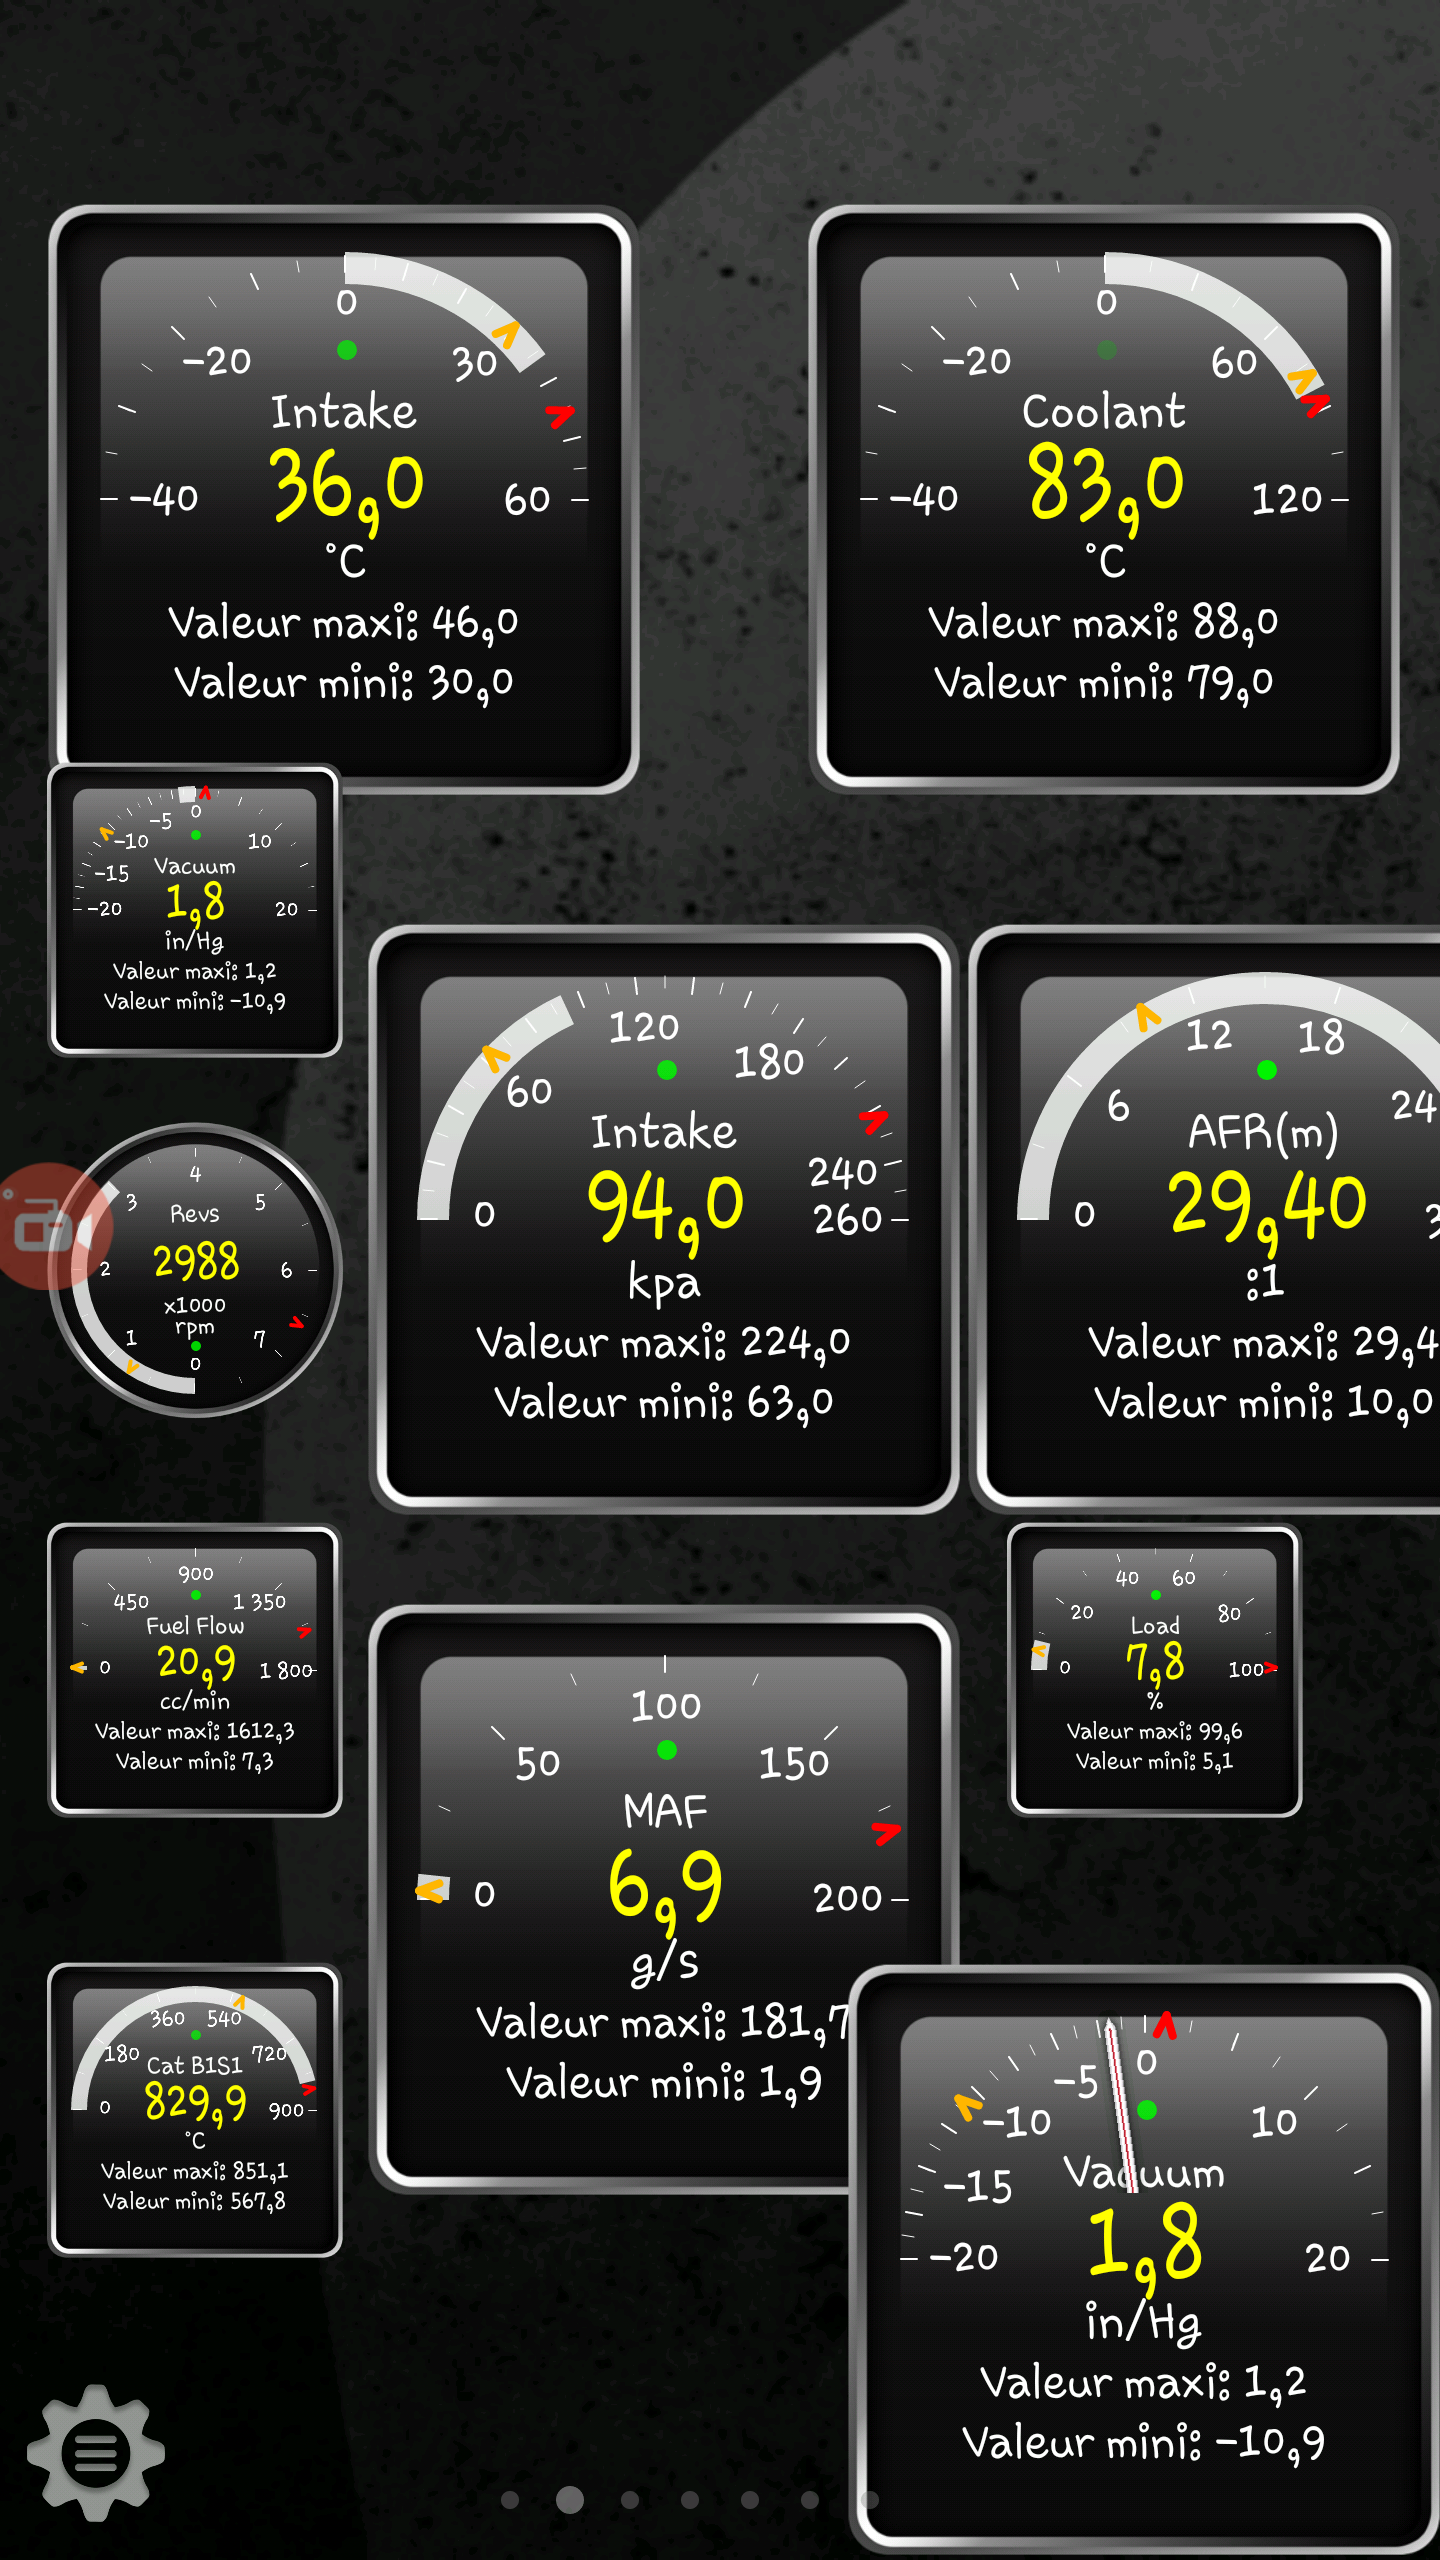Tap the highlighted current page dot
1440x2560 pixels.
[570, 2500]
